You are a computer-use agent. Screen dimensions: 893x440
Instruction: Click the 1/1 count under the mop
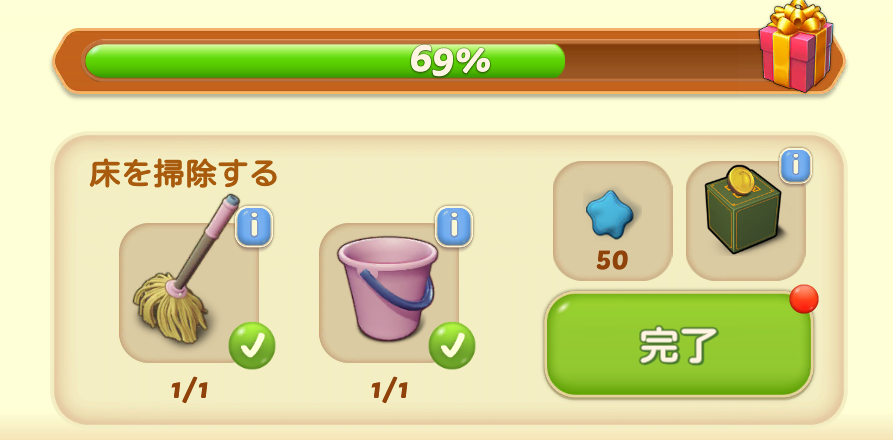click(189, 390)
